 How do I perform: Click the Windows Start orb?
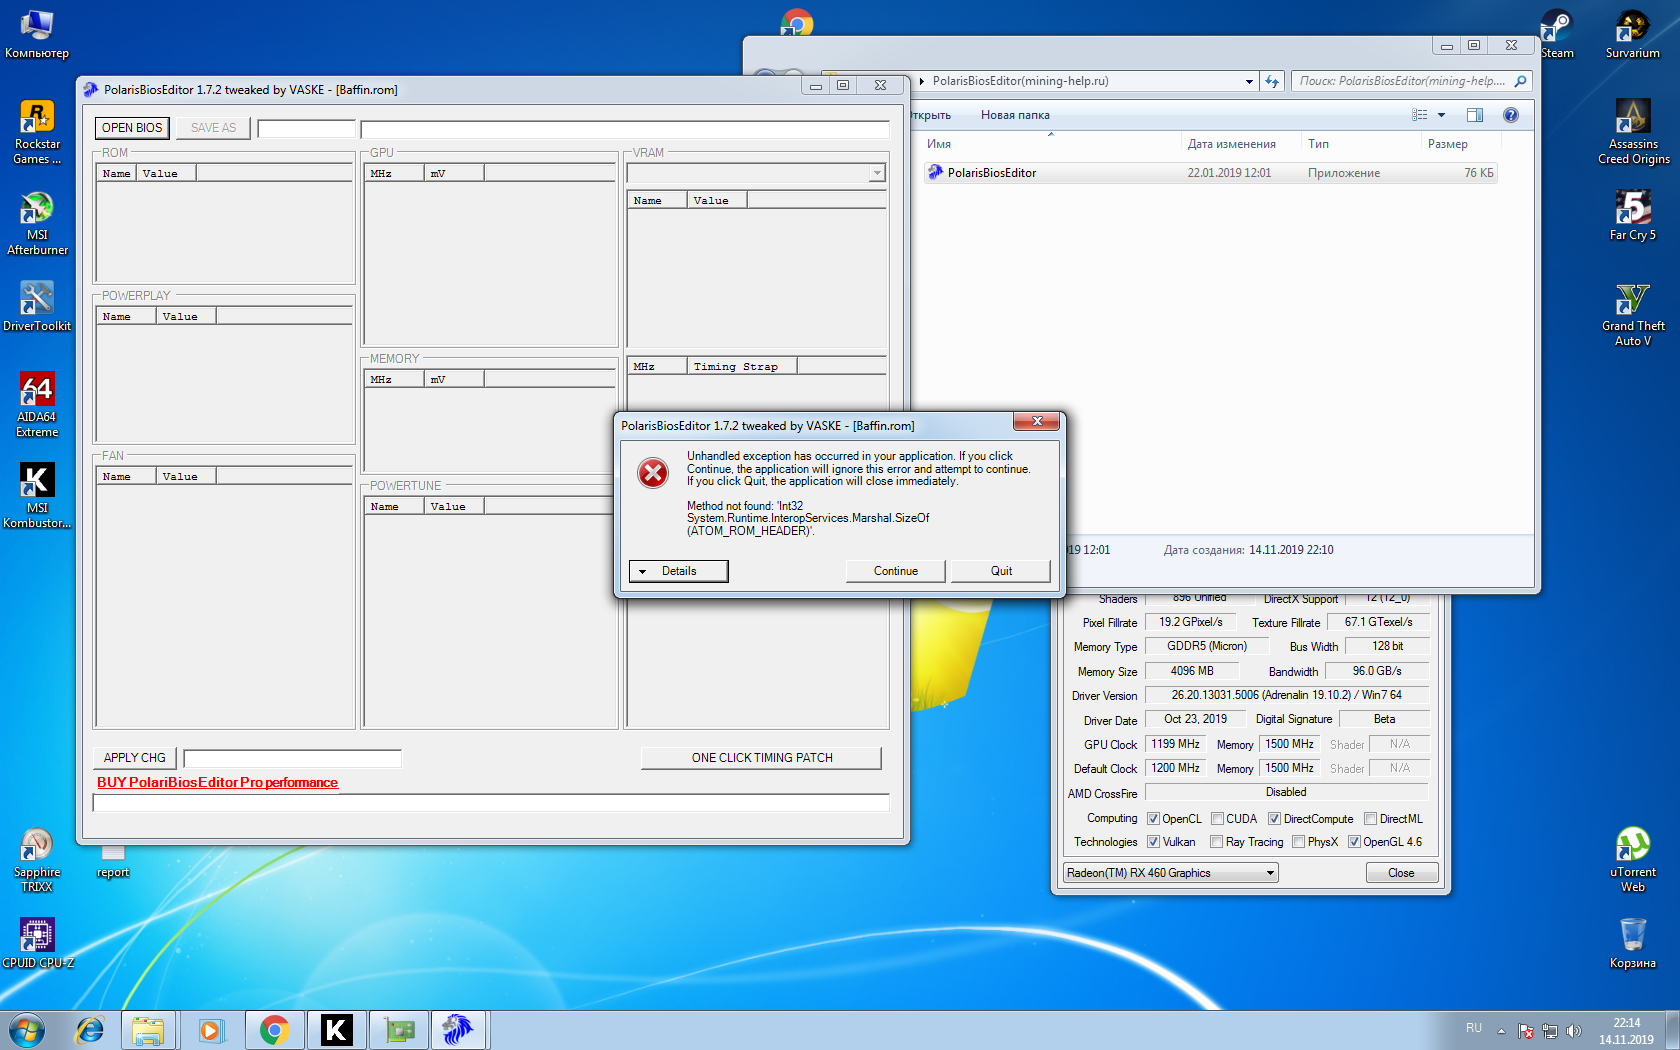(27, 1030)
